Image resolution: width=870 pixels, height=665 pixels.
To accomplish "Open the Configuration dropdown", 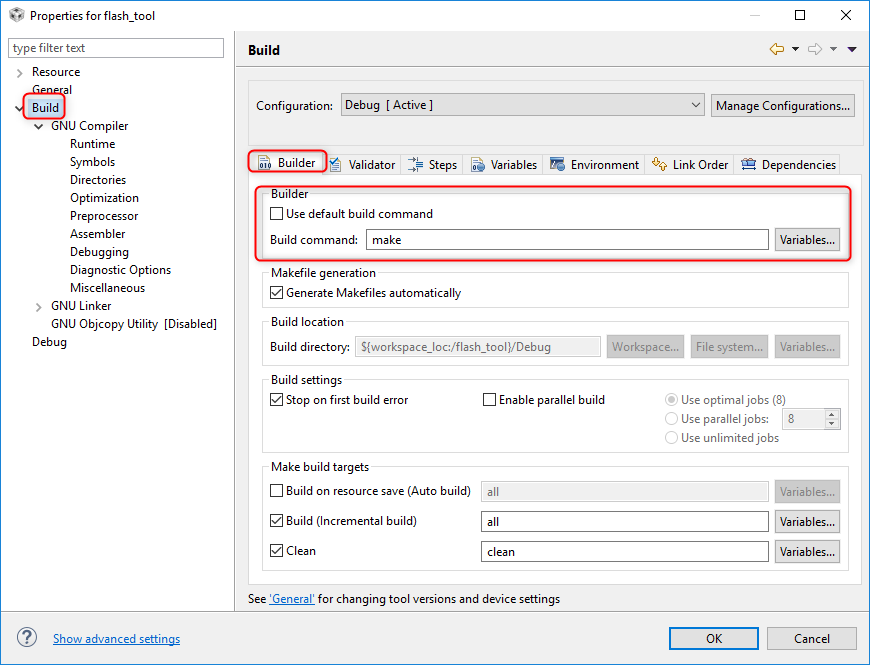I will (523, 105).
